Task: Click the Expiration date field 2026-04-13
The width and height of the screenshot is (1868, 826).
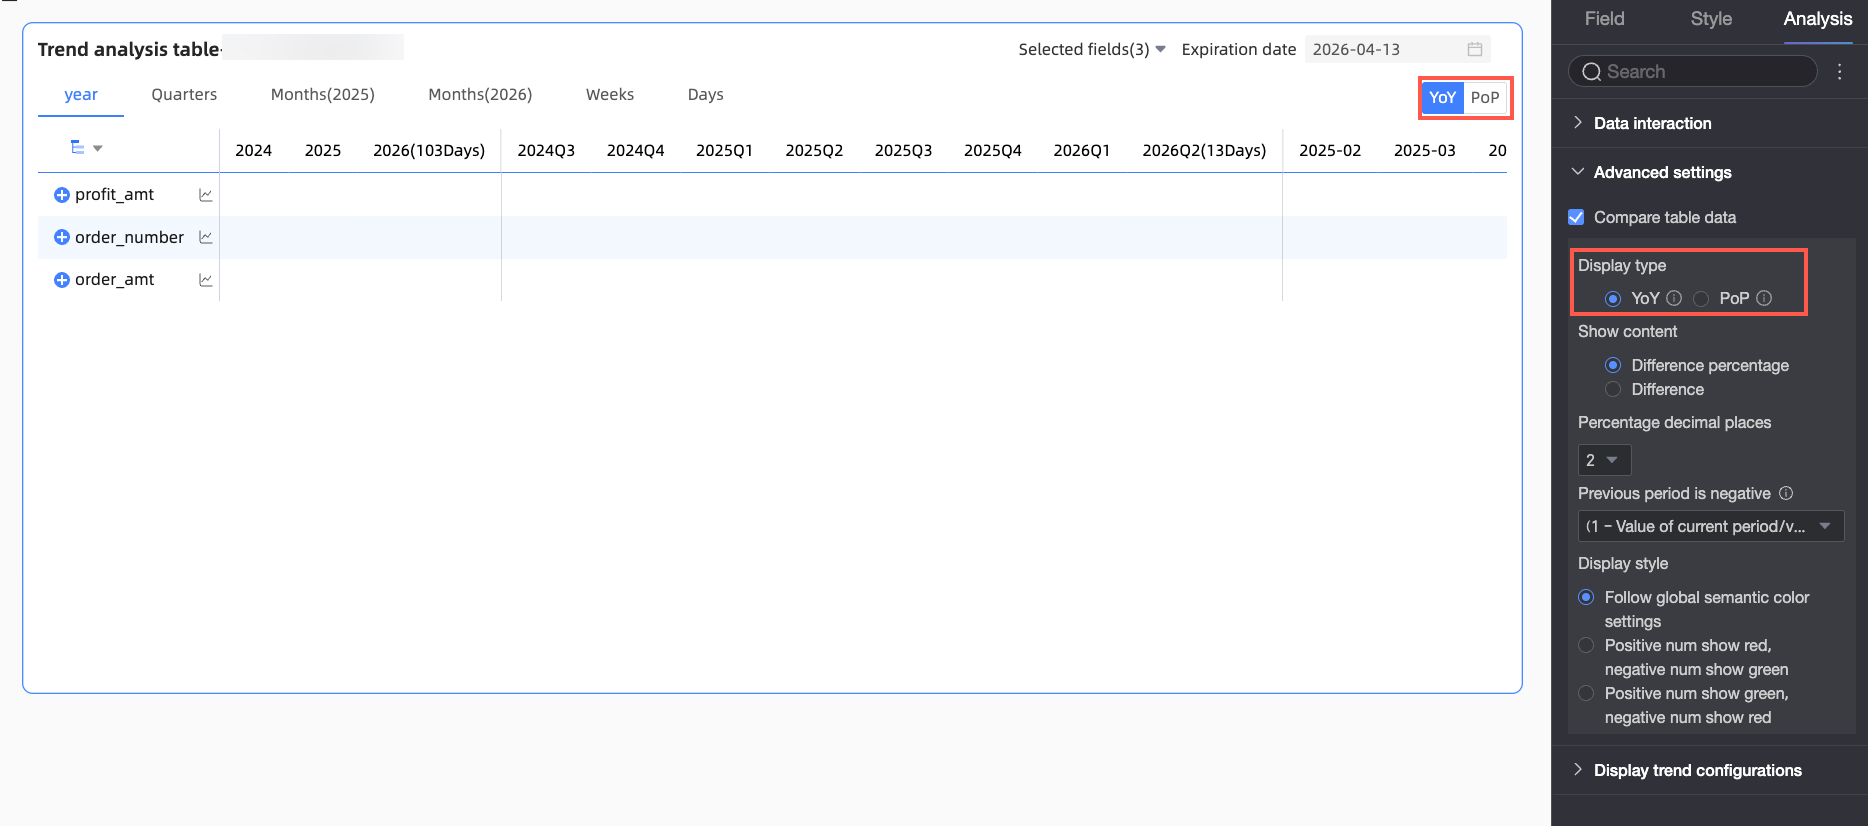Action: (1397, 49)
